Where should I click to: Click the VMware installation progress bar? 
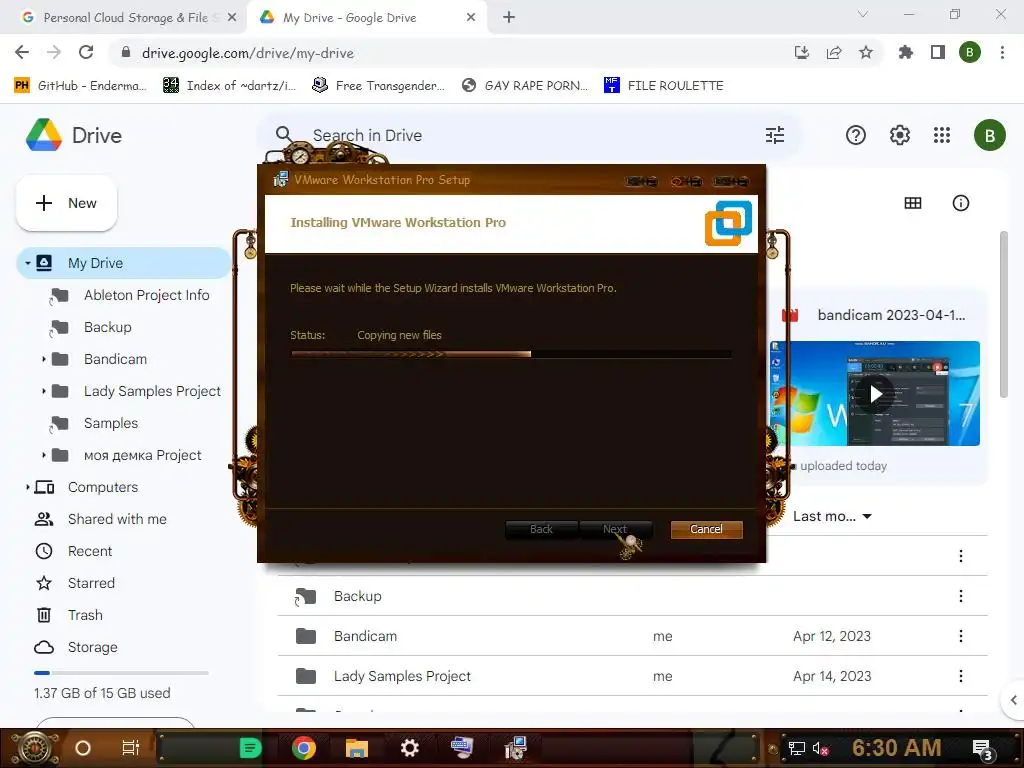tap(511, 354)
